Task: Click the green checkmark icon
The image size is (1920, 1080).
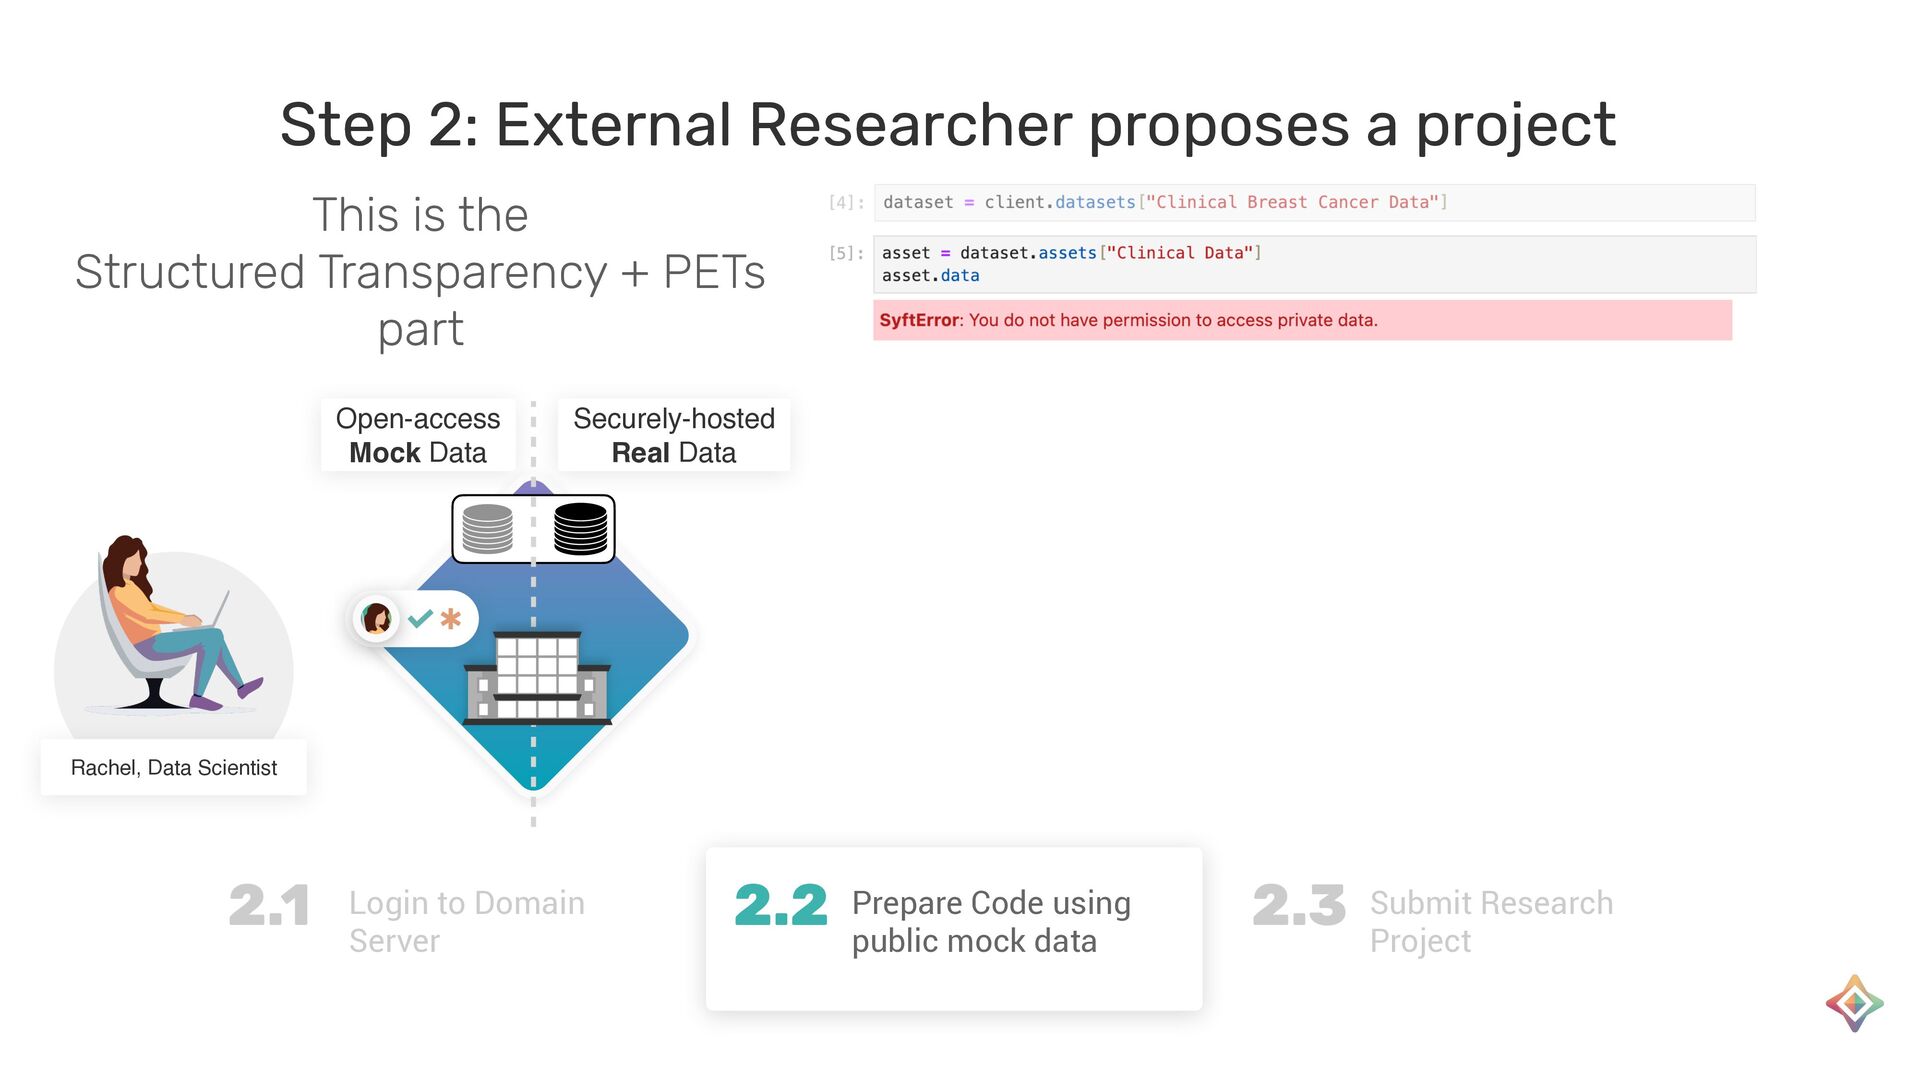Action: point(420,619)
